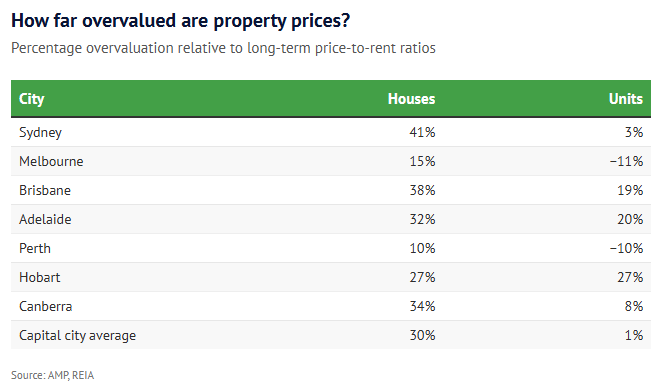The width and height of the screenshot is (657, 390).
Task: Click the City column header
Action: pyautogui.click(x=31, y=99)
